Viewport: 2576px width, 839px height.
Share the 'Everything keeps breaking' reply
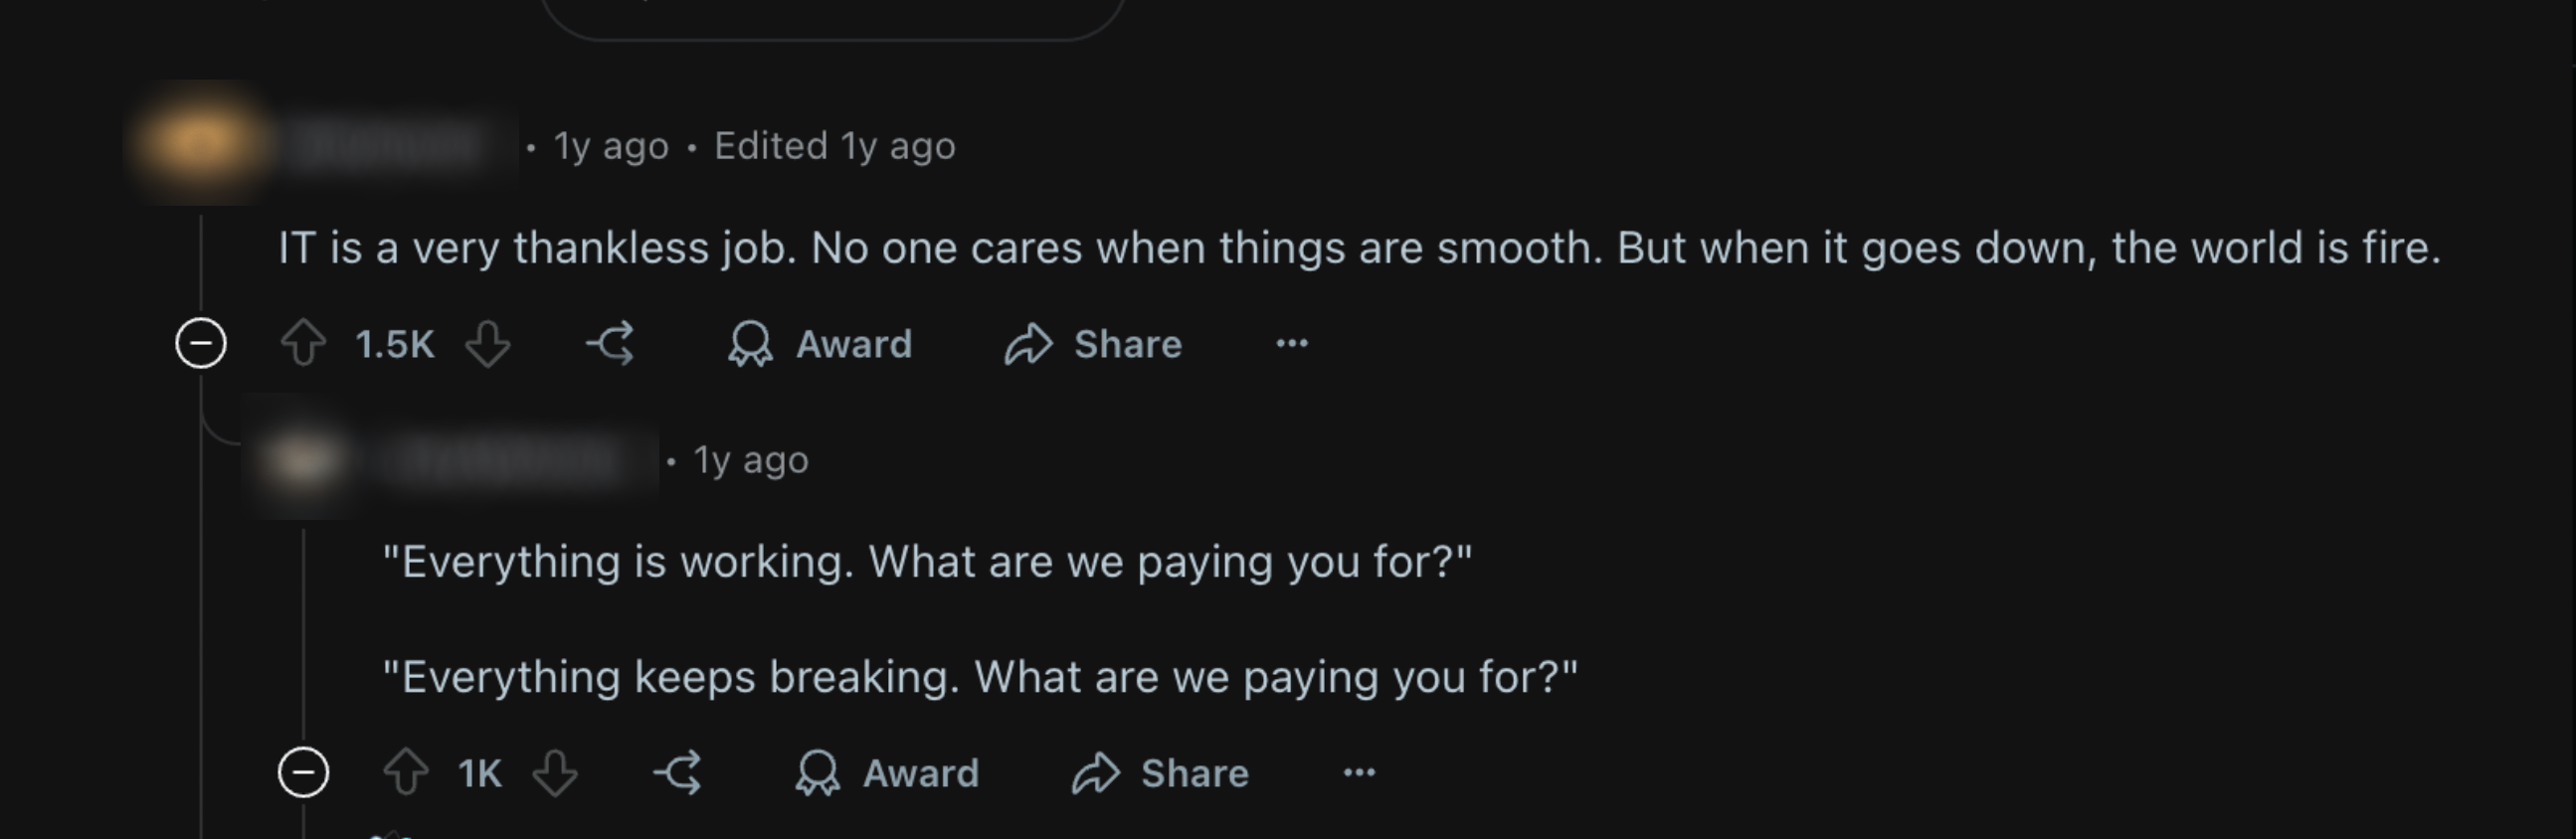(1160, 773)
